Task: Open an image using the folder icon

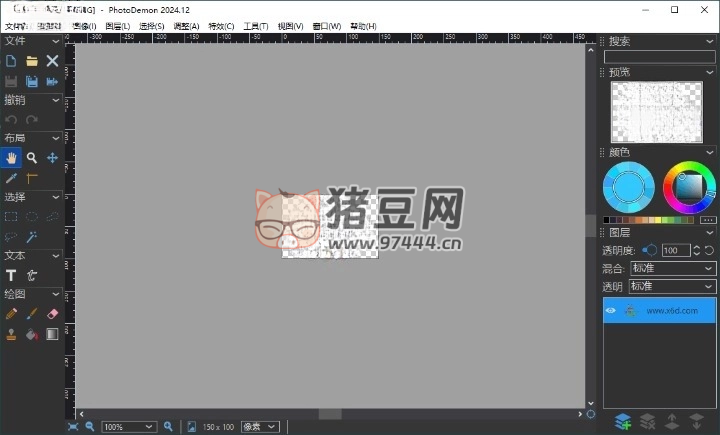Action: [x=32, y=61]
